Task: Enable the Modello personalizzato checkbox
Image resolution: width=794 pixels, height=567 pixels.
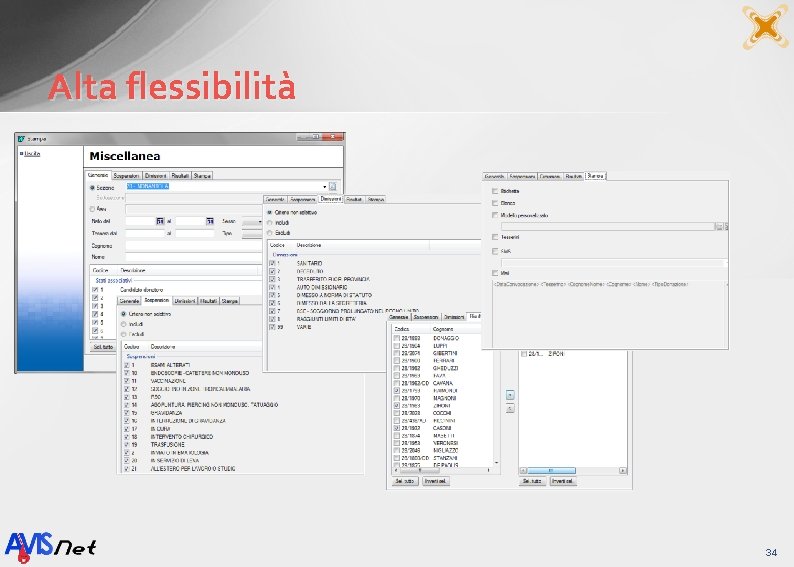Action: tap(495, 215)
